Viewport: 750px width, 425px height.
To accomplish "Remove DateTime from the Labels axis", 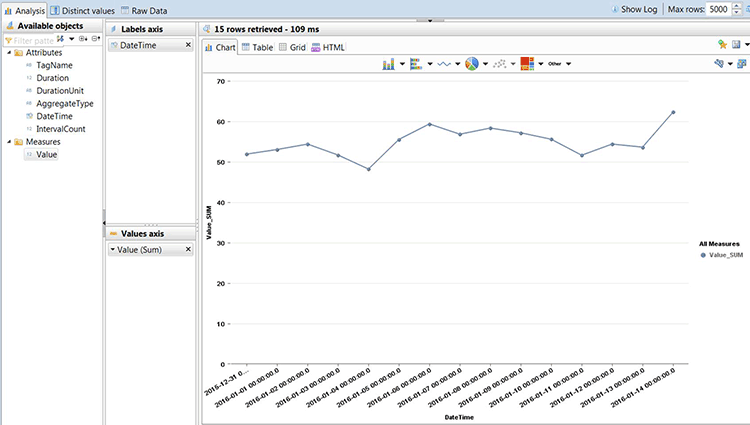I will pyautogui.click(x=188, y=46).
